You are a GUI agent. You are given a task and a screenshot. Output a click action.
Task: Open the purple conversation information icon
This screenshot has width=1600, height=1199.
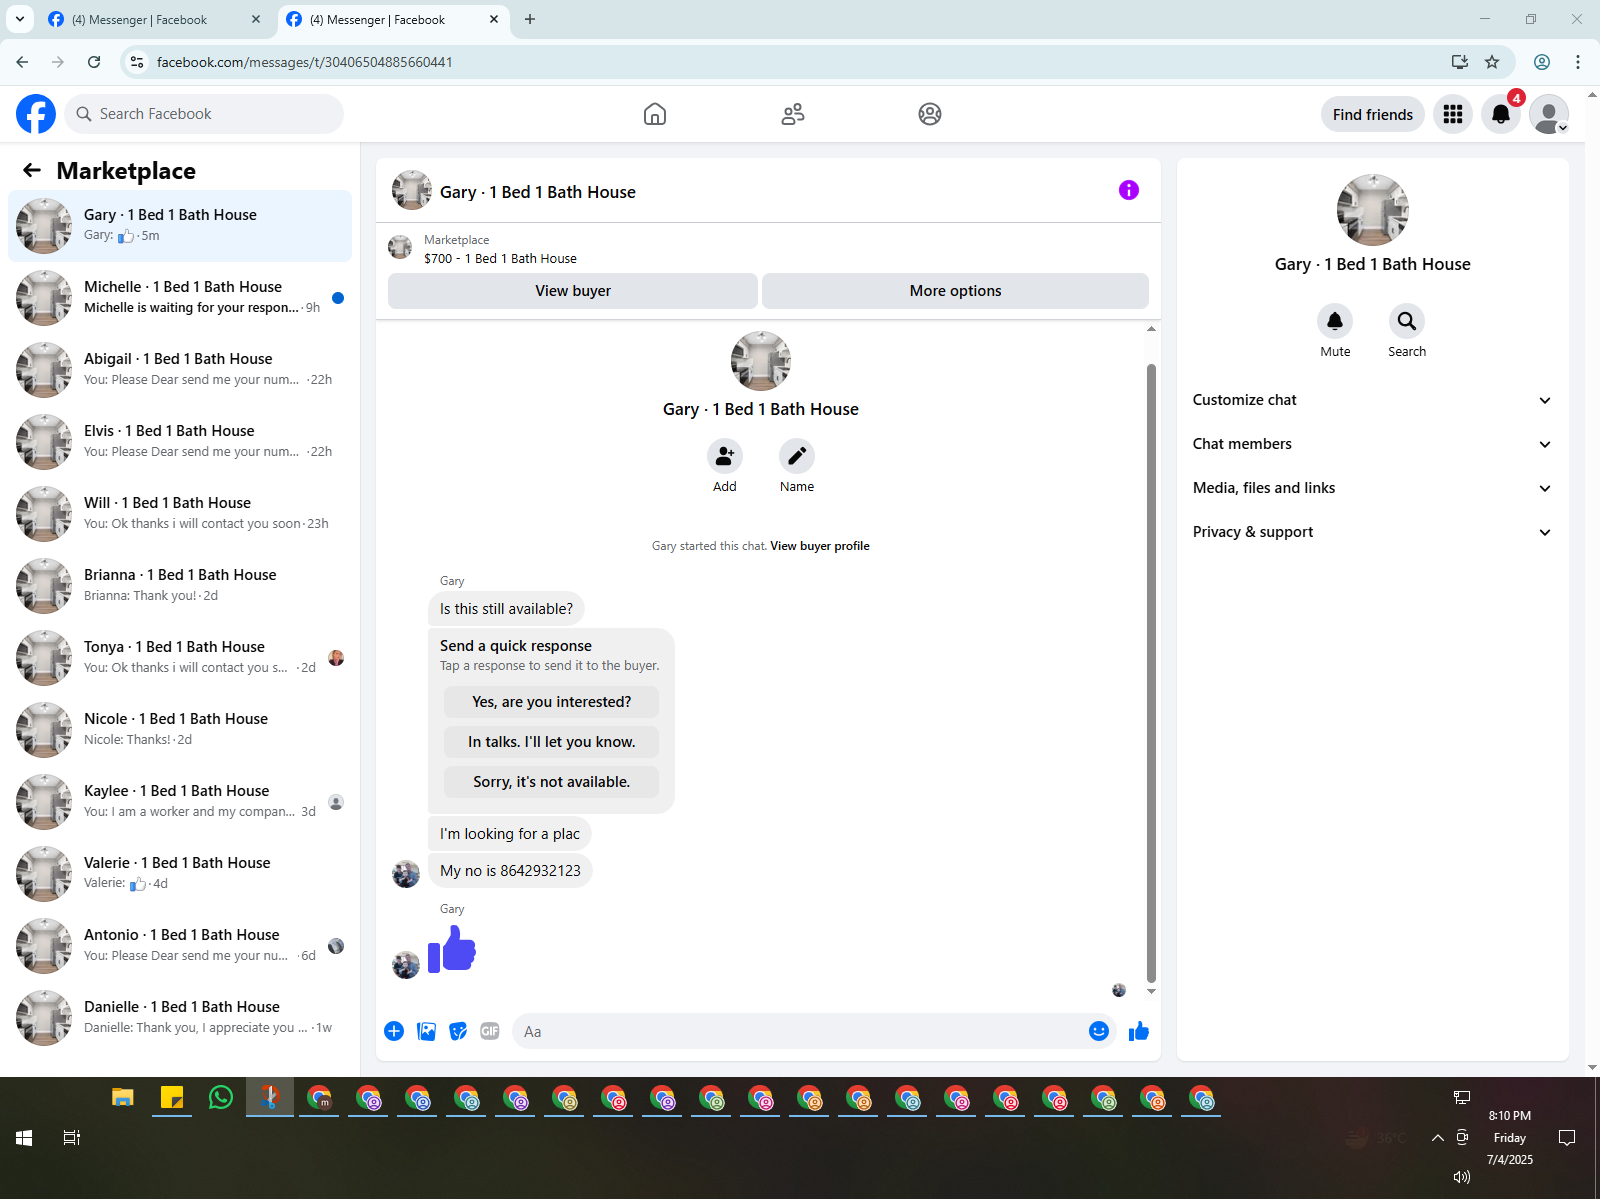tap(1129, 190)
